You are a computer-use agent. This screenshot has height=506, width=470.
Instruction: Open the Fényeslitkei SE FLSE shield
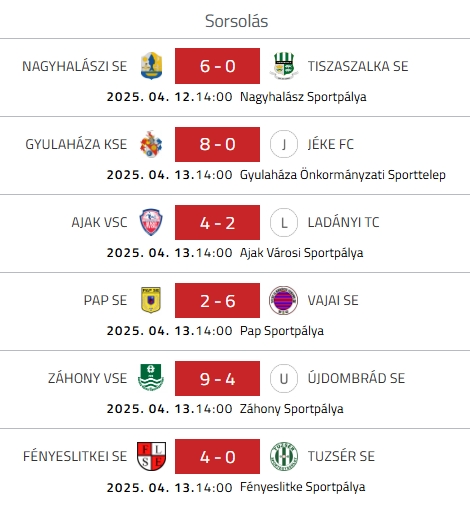click(x=151, y=456)
